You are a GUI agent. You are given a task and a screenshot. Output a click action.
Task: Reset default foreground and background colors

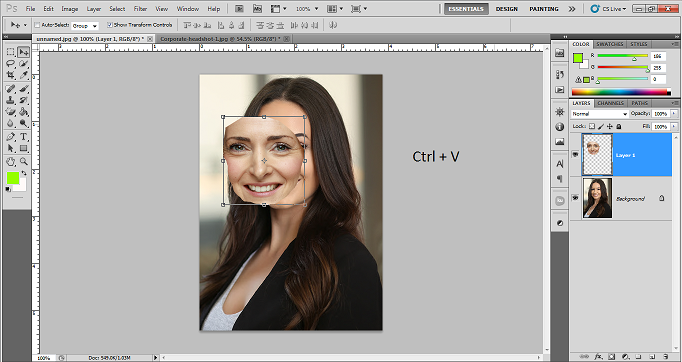click(8, 189)
